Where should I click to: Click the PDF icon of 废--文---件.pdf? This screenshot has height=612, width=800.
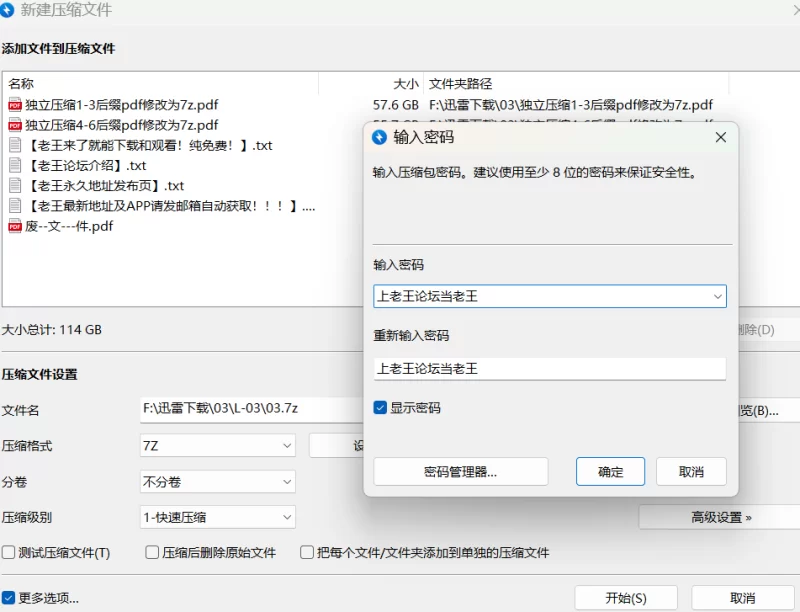(15, 226)
